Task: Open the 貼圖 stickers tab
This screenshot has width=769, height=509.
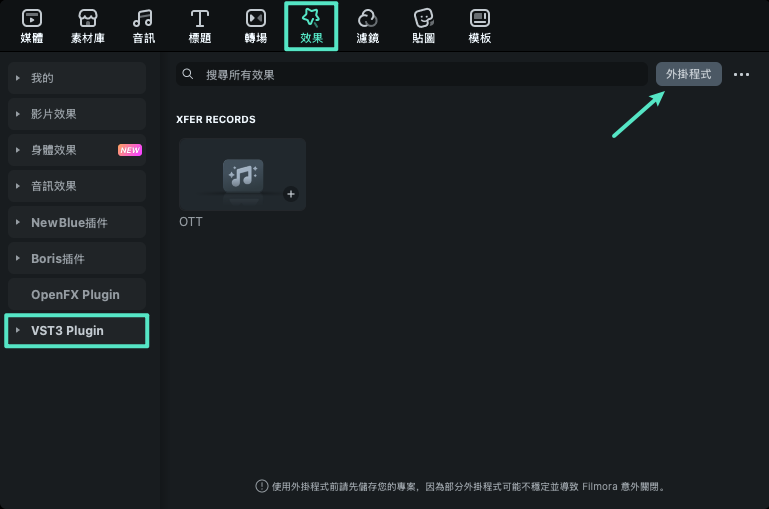Action: (423, 26)
